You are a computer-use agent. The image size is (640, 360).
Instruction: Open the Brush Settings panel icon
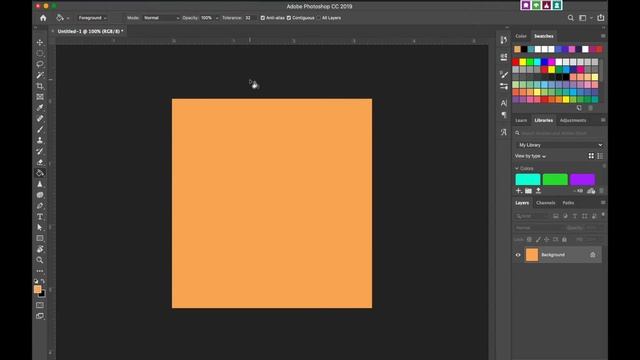(x=504, y=86)
